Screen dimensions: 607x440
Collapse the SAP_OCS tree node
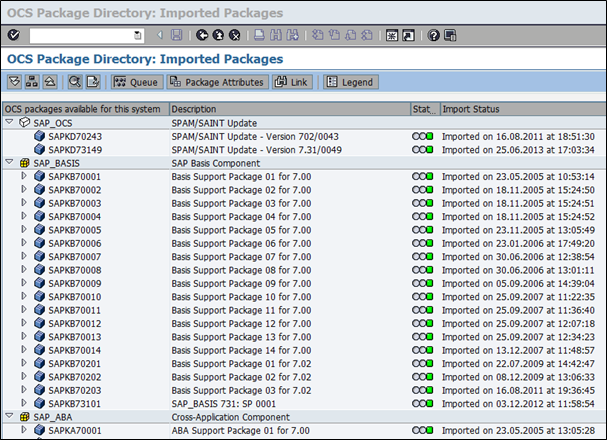[10, 122]
